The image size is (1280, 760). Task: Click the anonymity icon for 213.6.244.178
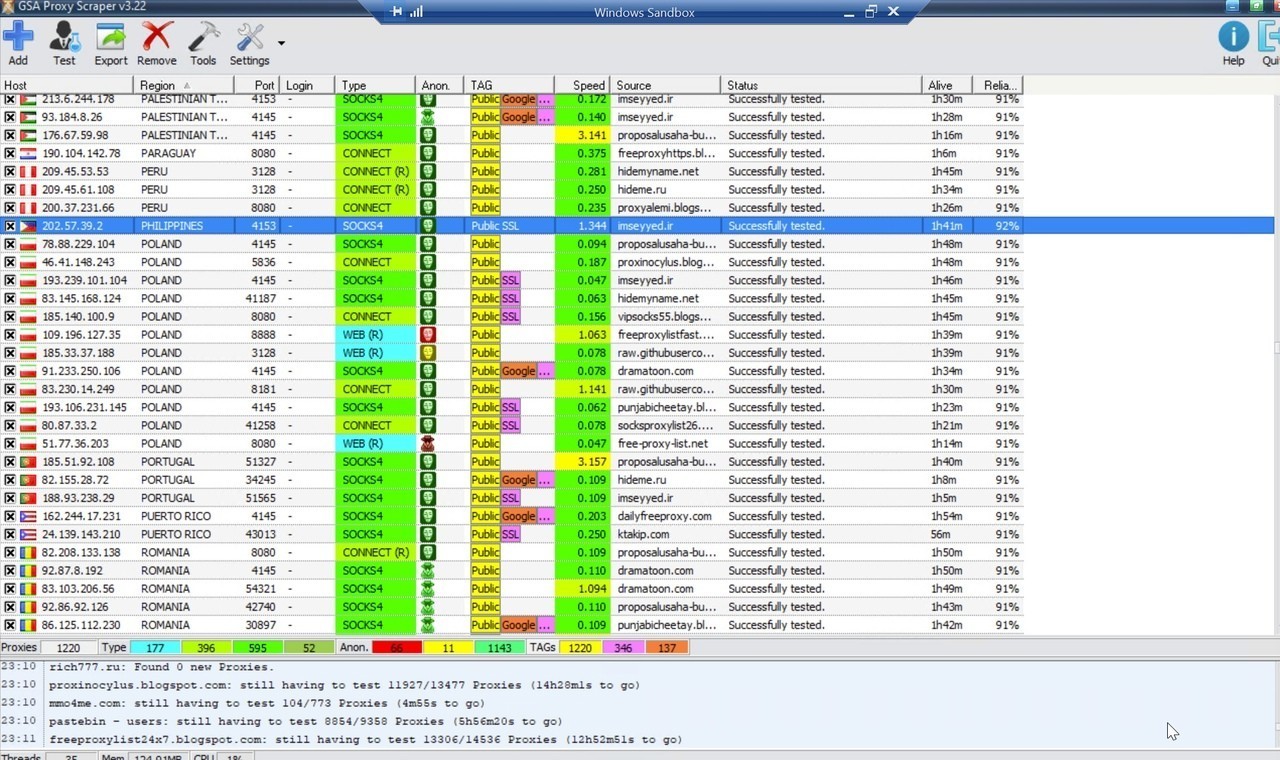(428, 99)
